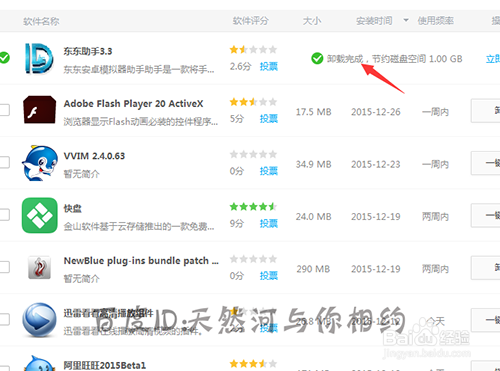Check the VVIM 2.4.0.63 row checkbox

[x=4, y=162]
